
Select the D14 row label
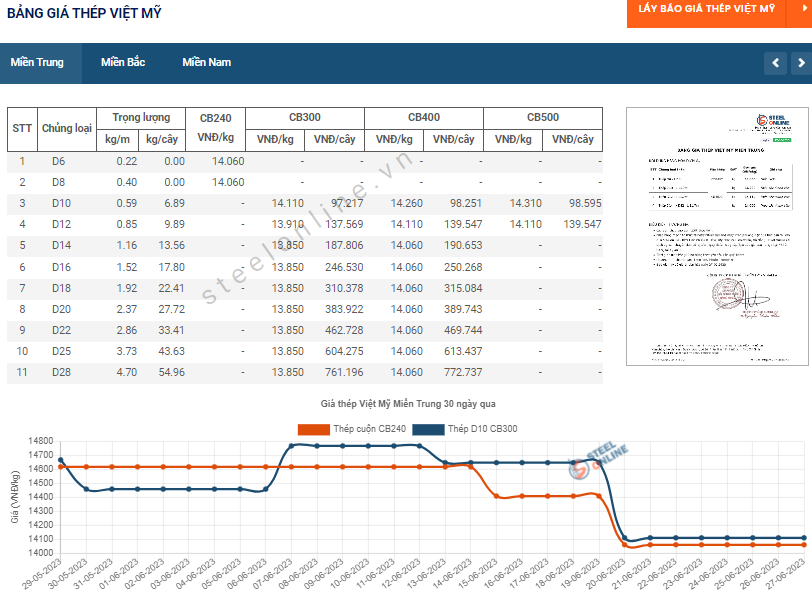[x=61, y=245]
